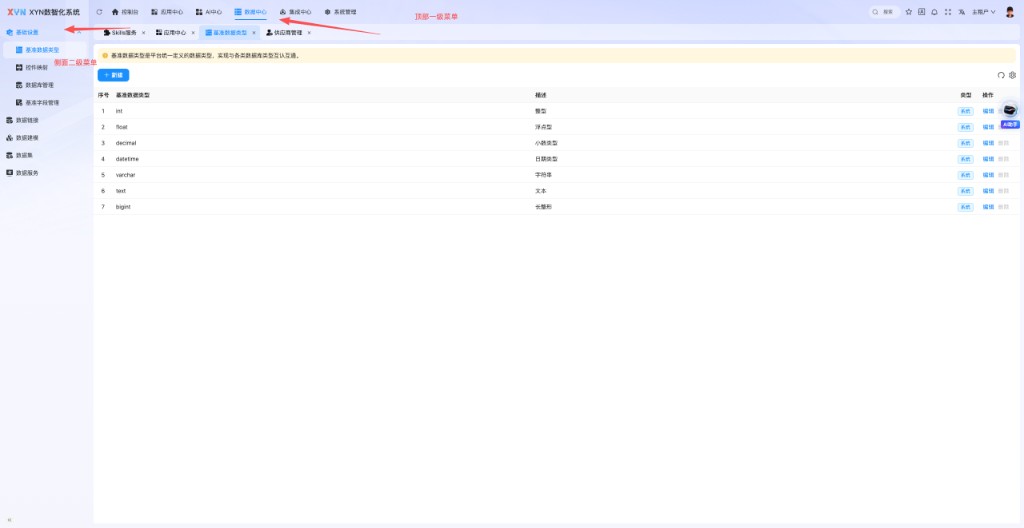Viewport: 1024px width, 528px height.
Task: Click the star favorites icon in header
Action: tap(908, 12)
